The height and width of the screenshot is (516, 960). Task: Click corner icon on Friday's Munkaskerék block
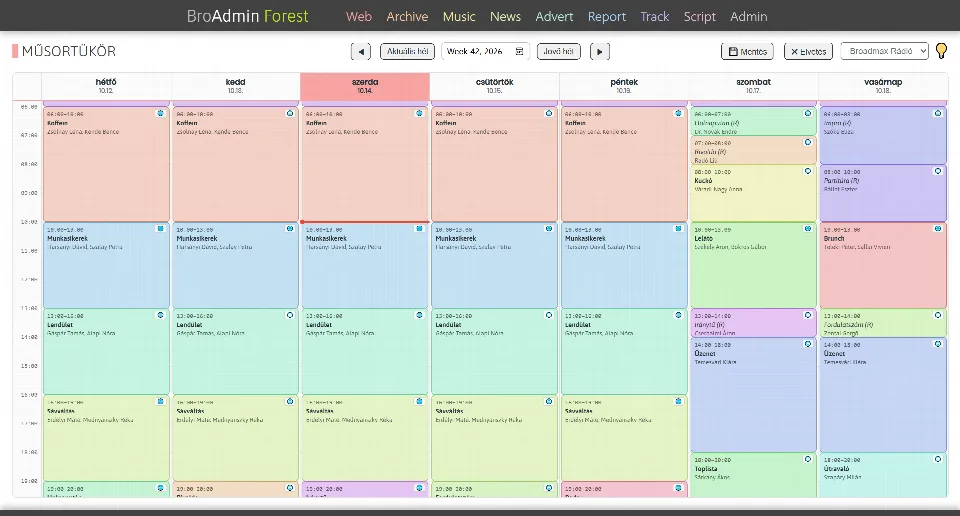tap(678, 229)
